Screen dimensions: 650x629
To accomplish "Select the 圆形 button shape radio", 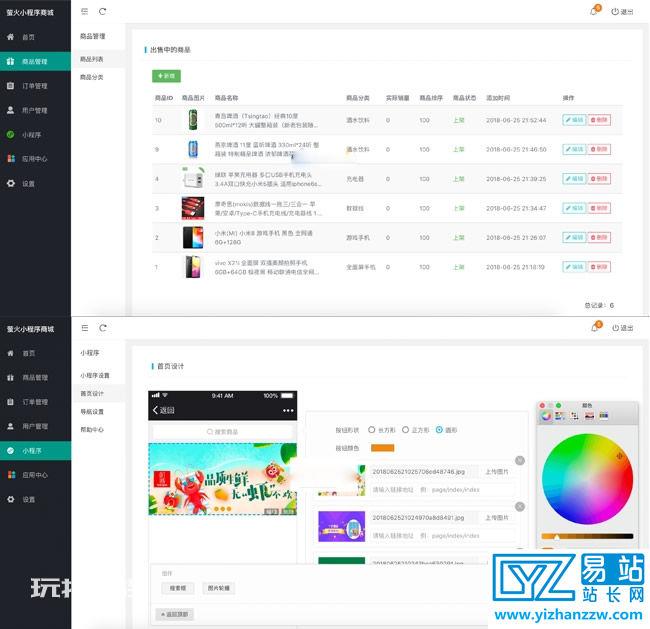I will click(439, 430).
